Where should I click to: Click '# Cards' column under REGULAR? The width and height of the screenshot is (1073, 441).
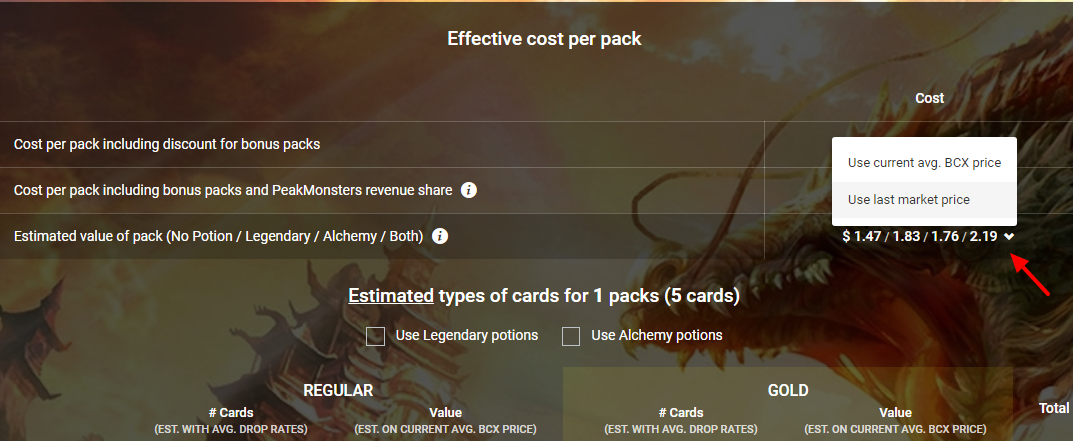[x=231, y=413]
